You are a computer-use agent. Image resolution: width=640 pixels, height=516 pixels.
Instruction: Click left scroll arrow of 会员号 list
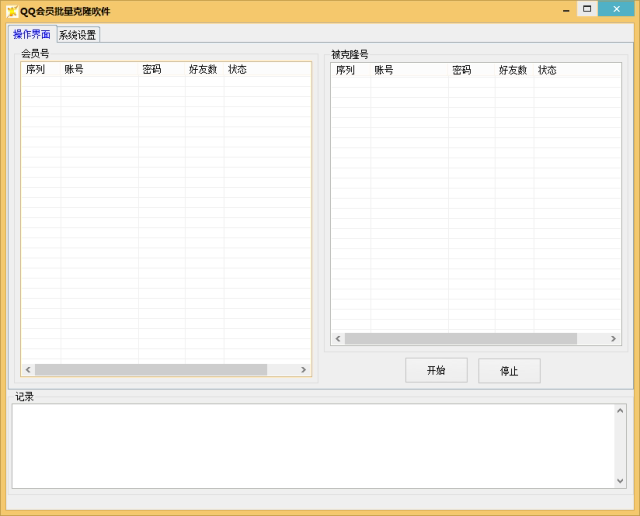coord(28,369)
